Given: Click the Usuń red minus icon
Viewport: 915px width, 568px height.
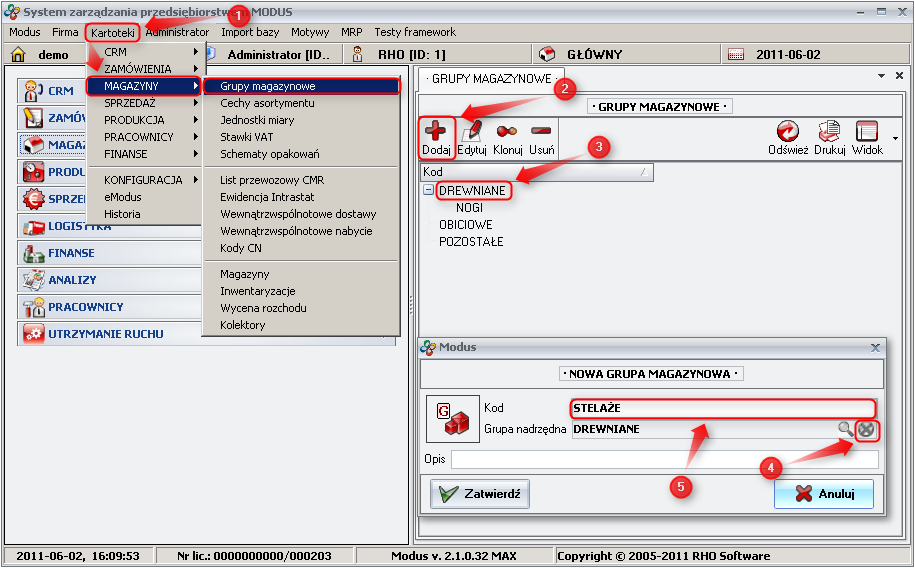Looking at the screenshot, I should pos(541,130).
